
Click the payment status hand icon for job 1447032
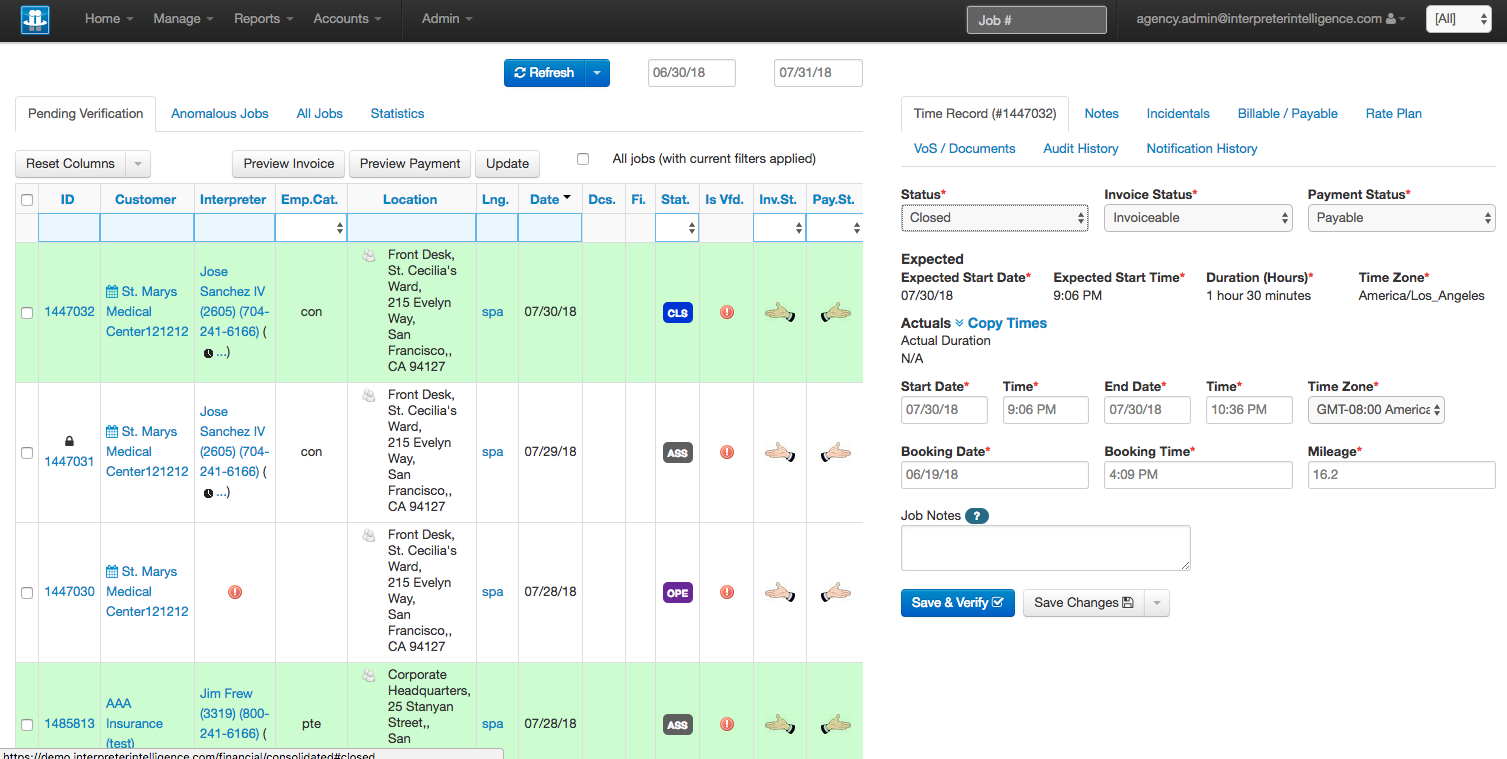coord(835,312)
